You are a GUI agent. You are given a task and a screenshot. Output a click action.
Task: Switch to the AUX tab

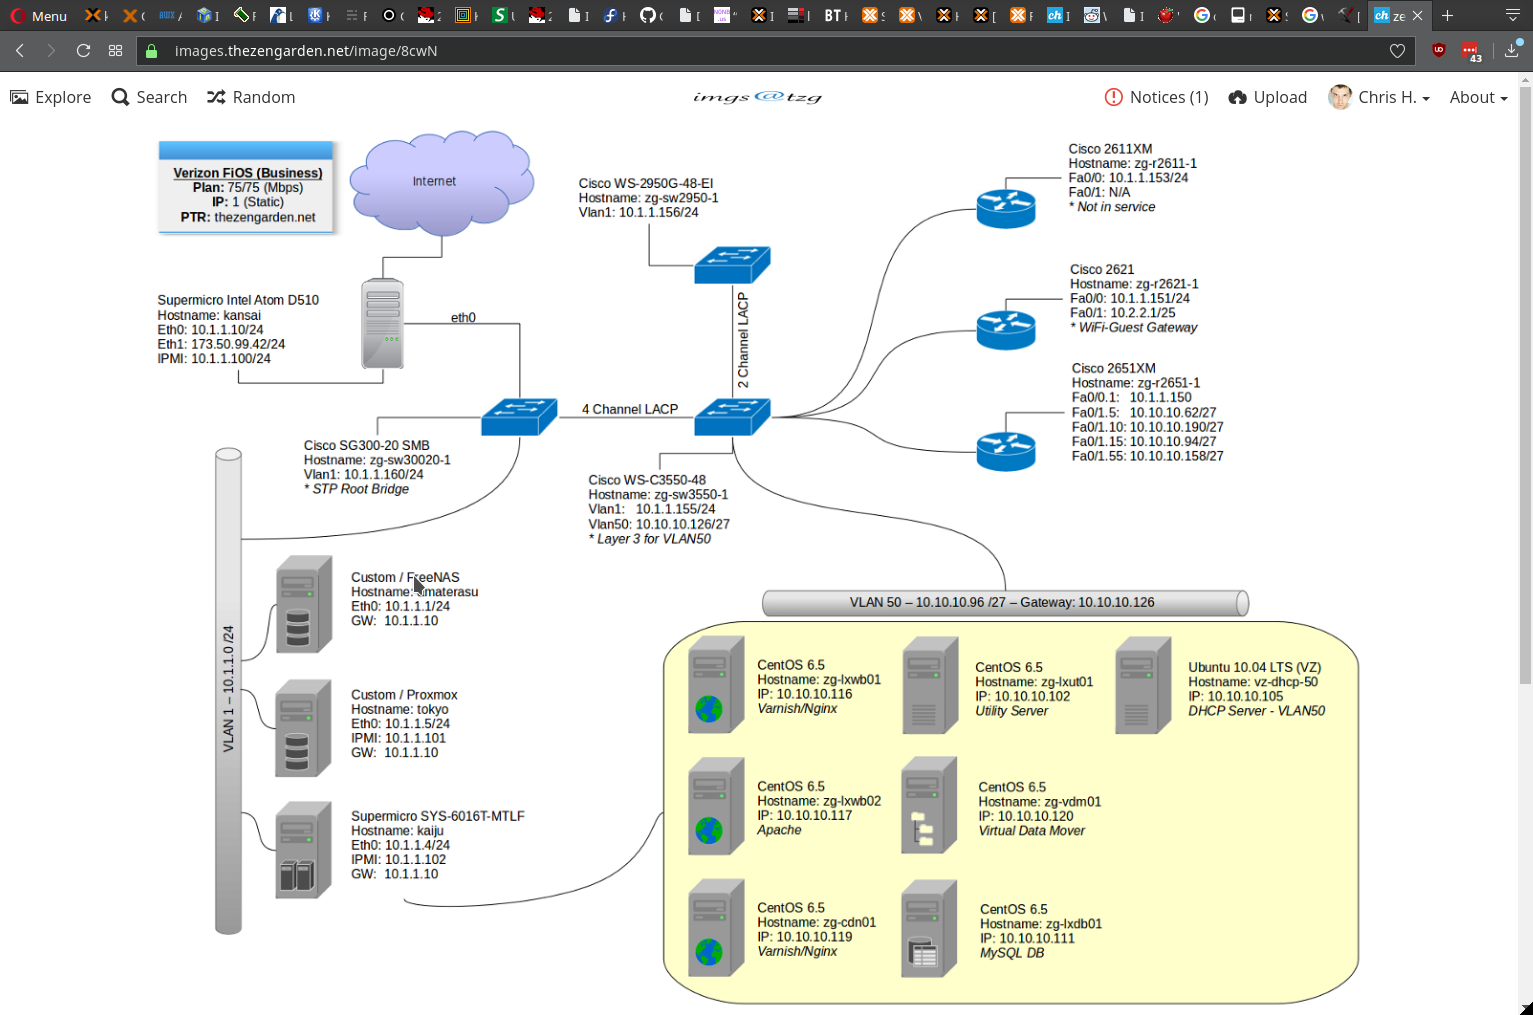coord(171,15)
